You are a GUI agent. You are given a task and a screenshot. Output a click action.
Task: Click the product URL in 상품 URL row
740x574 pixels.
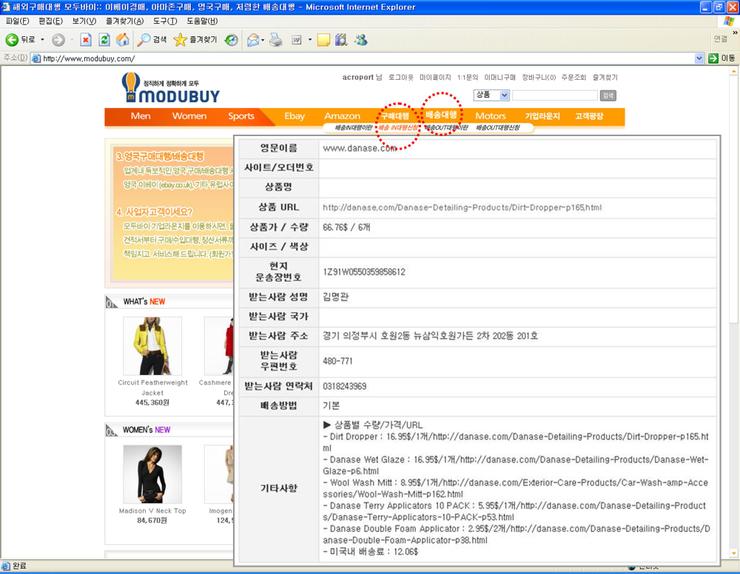coord(462,207)
